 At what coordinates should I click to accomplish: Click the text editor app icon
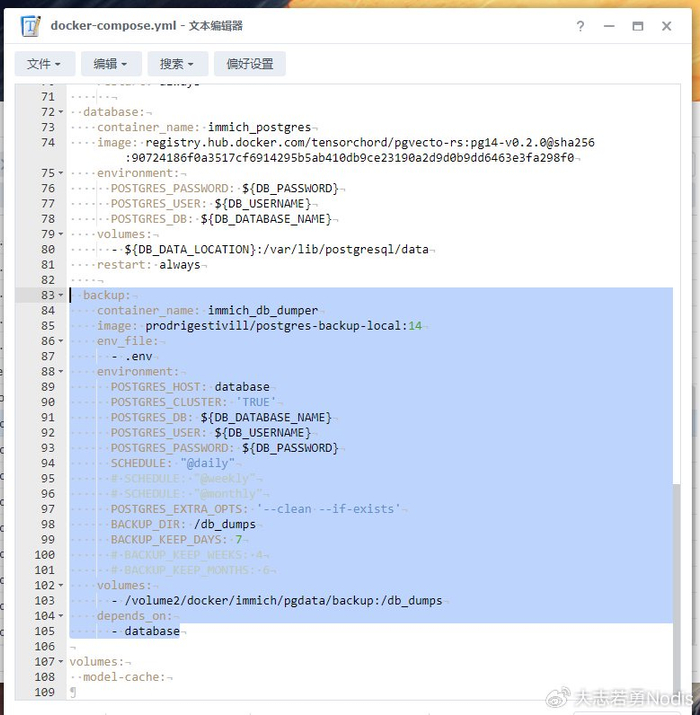pyautogui.click(x=31, y=27)
